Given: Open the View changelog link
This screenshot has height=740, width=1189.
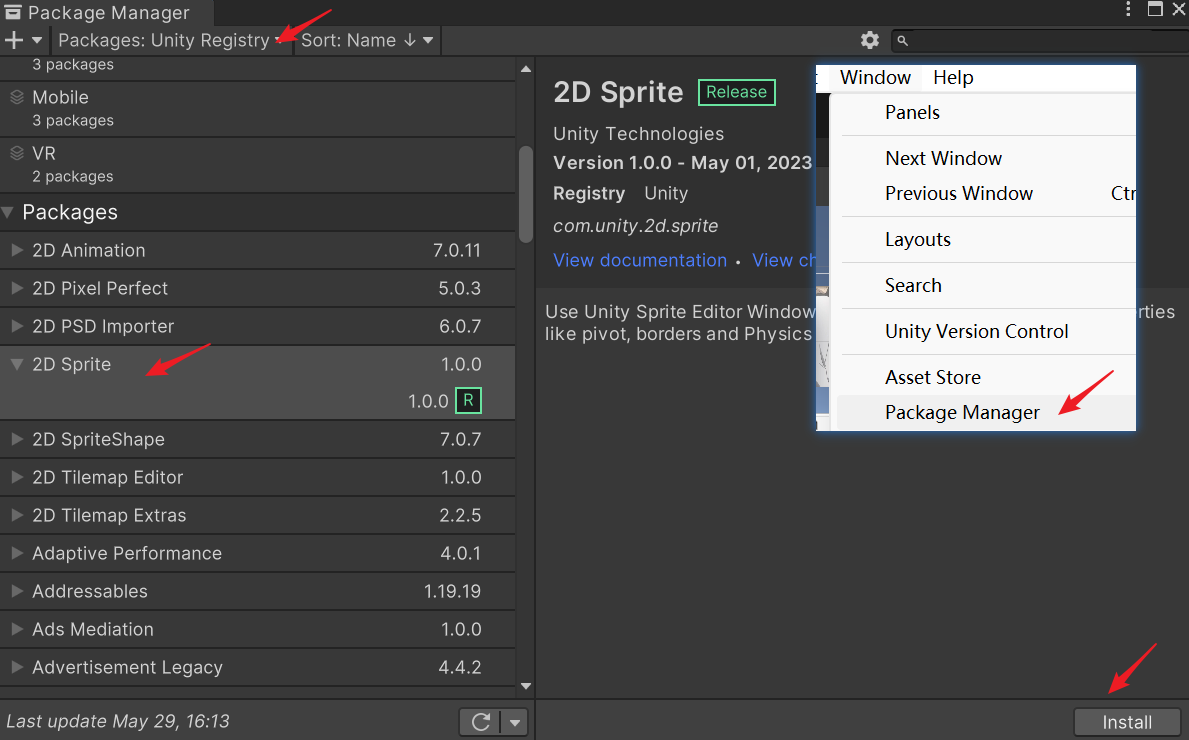Looking at the screenshot, I should pos(784,260).
